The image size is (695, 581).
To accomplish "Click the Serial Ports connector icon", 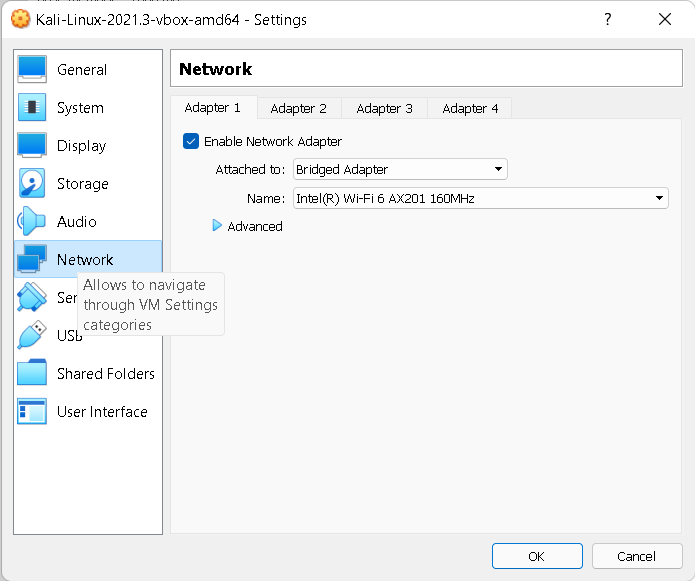I will click(32, 297).
